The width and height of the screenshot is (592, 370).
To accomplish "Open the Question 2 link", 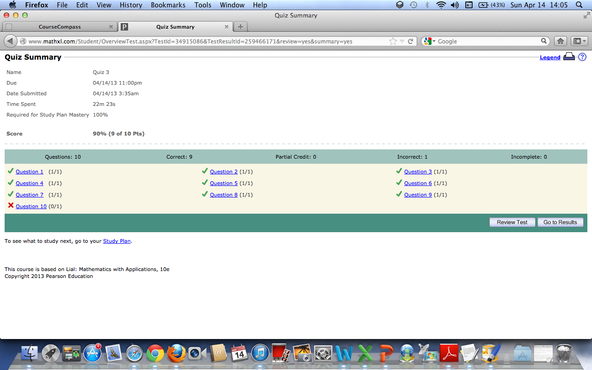I will 224,172.
